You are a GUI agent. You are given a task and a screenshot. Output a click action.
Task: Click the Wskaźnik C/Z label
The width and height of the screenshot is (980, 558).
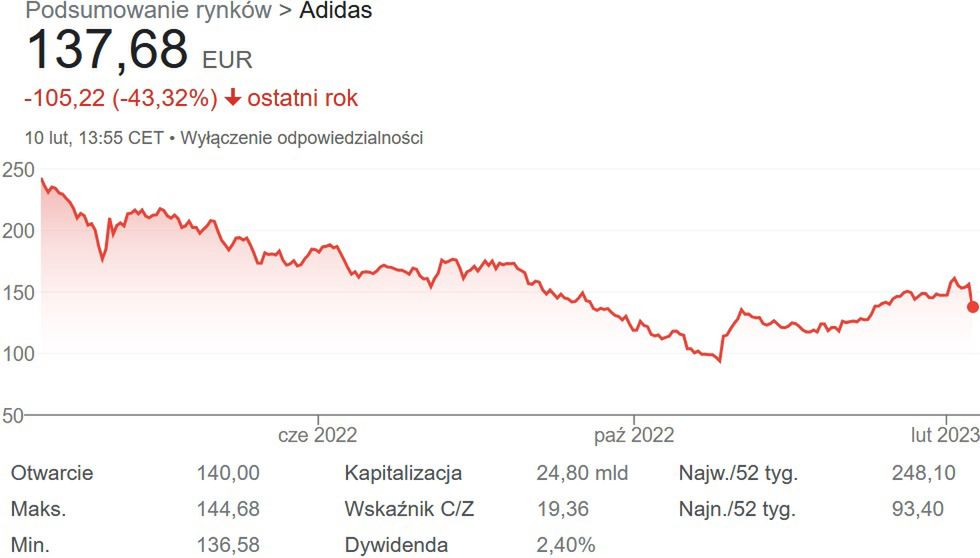click(409, 509)
